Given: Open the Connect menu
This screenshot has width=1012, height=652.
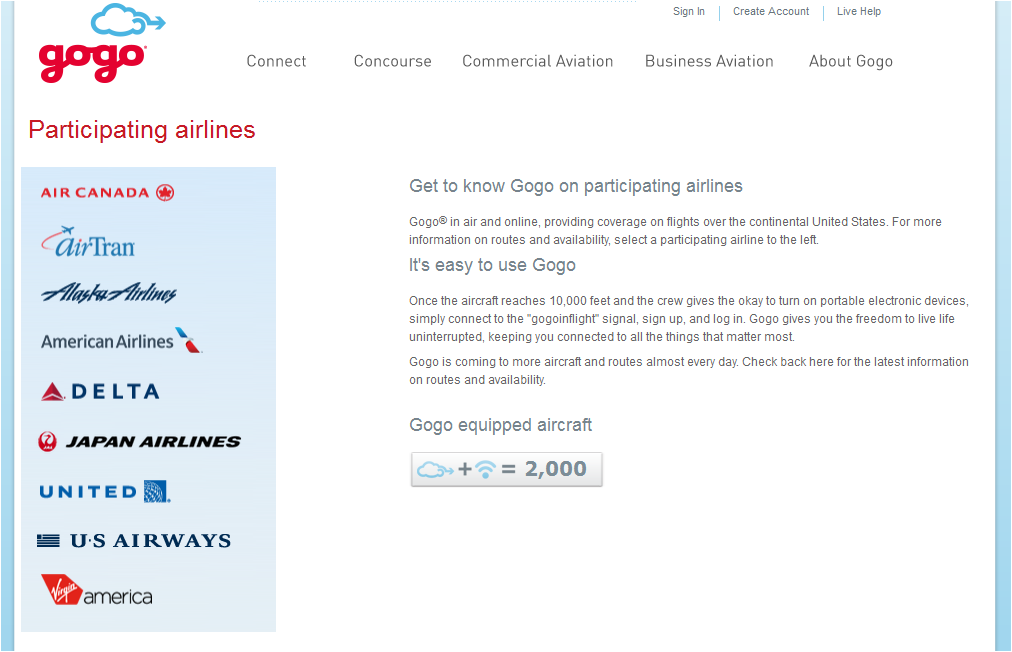Looking at the screenshot, I should click(x=276, y=61).
